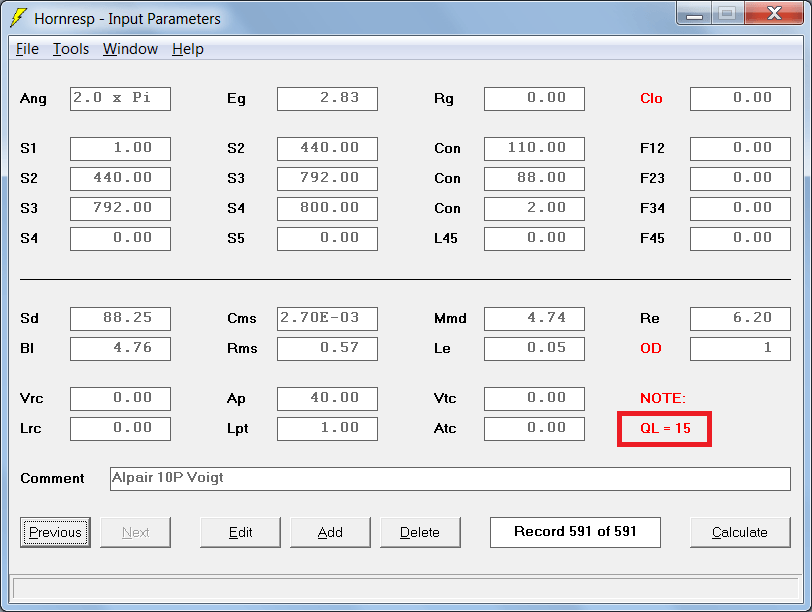This screenshot has height=612, width=812.
Task: Select the Re input field
Action: coord(741,319)
